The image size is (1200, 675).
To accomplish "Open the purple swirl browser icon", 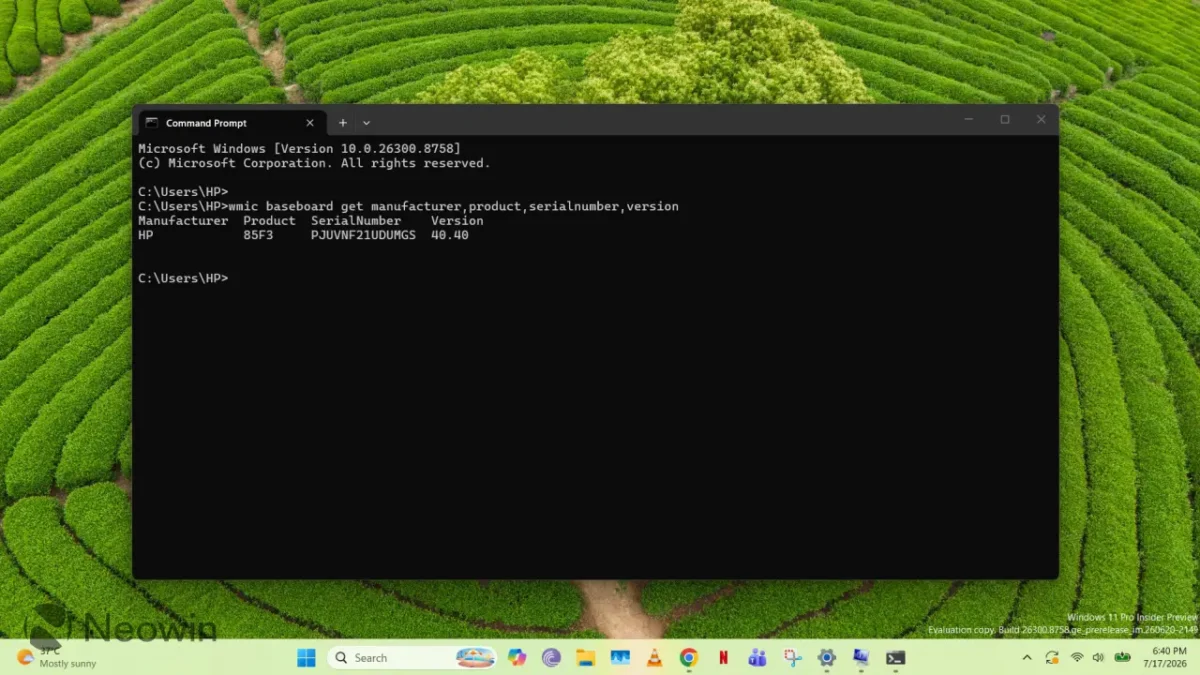I will tap(551, 657).
